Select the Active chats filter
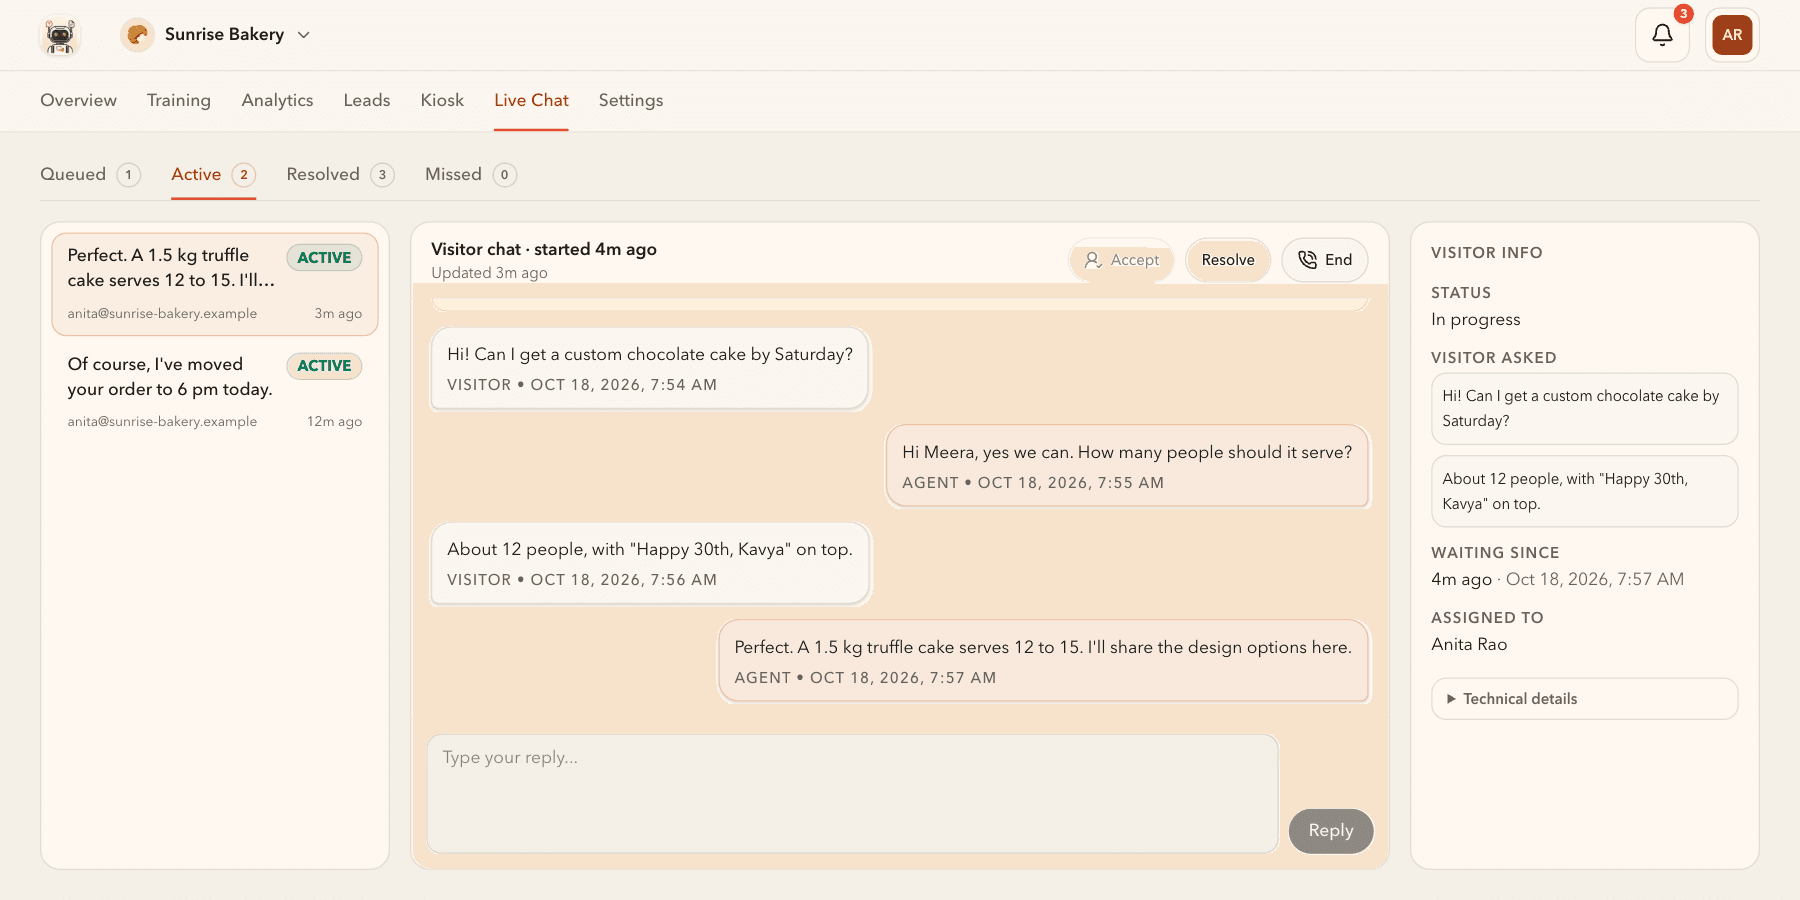The image size is (1800, 900). coord(213,174)
